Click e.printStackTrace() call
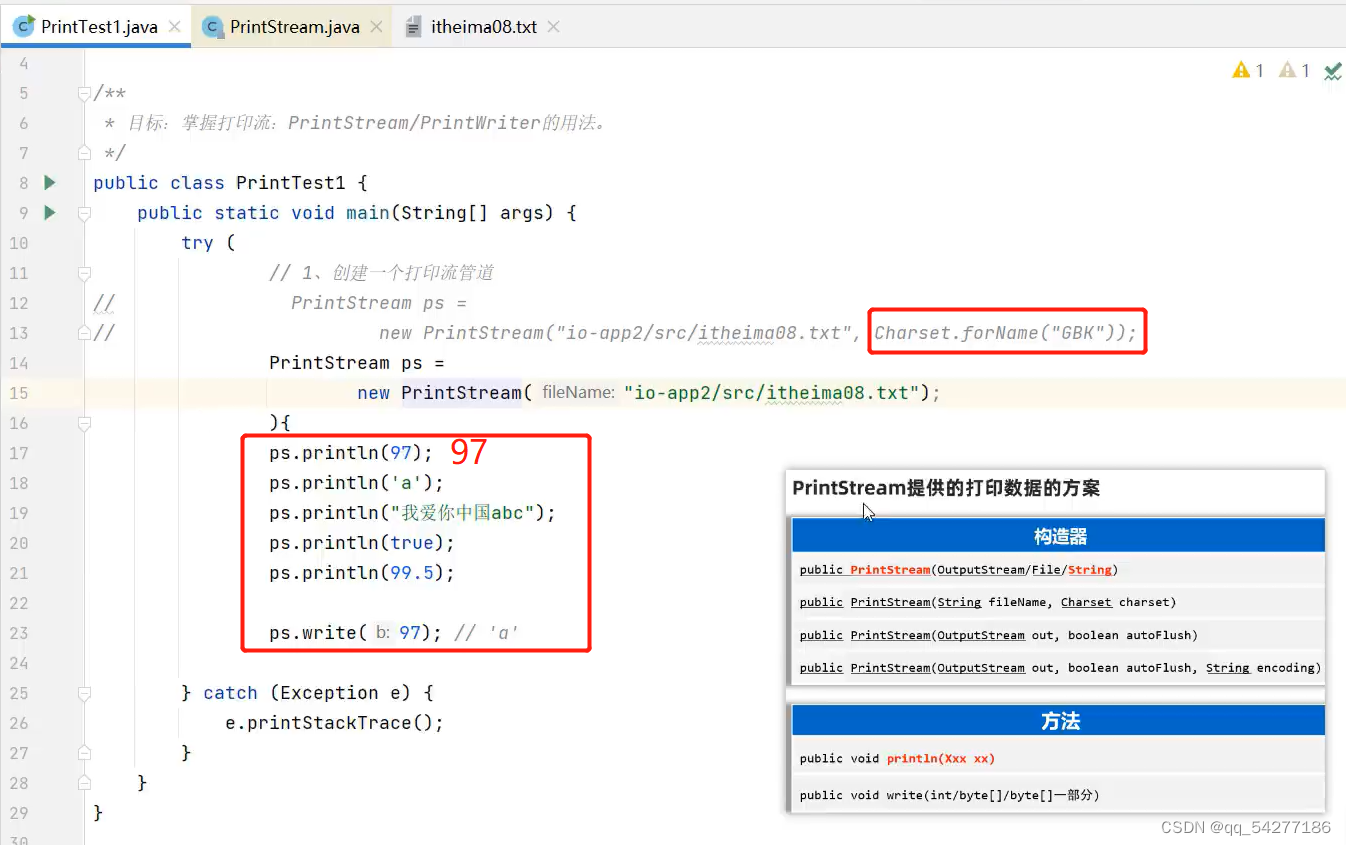The width and height of the screenshot is (1346, 845). pyautogui.click(x=334, y=723)
